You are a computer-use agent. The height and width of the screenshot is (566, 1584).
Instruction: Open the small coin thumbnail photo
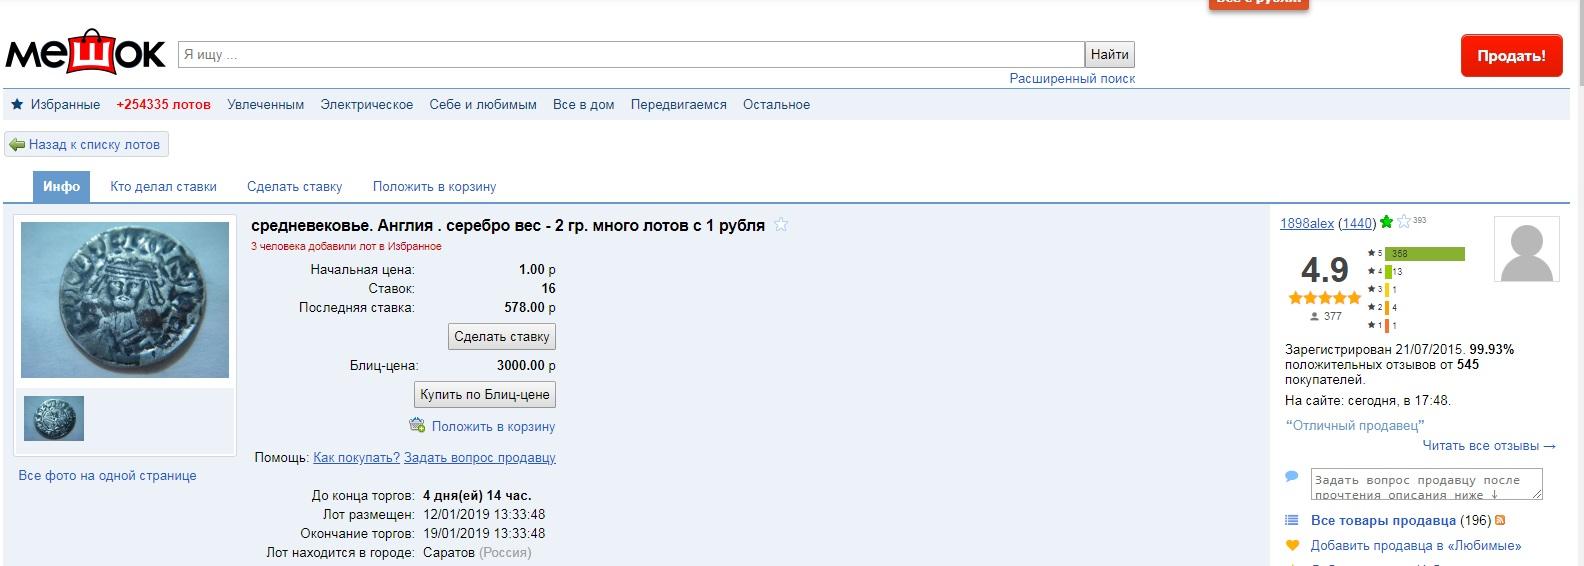54,418
